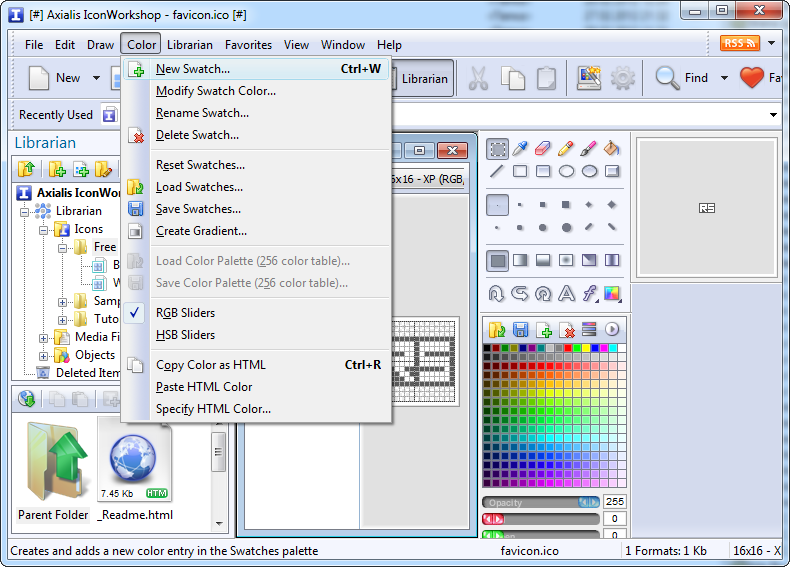Screen dimensions: 790x567
Task: Click the globe icon below the Librarian tree
Action: pos(26,399)
